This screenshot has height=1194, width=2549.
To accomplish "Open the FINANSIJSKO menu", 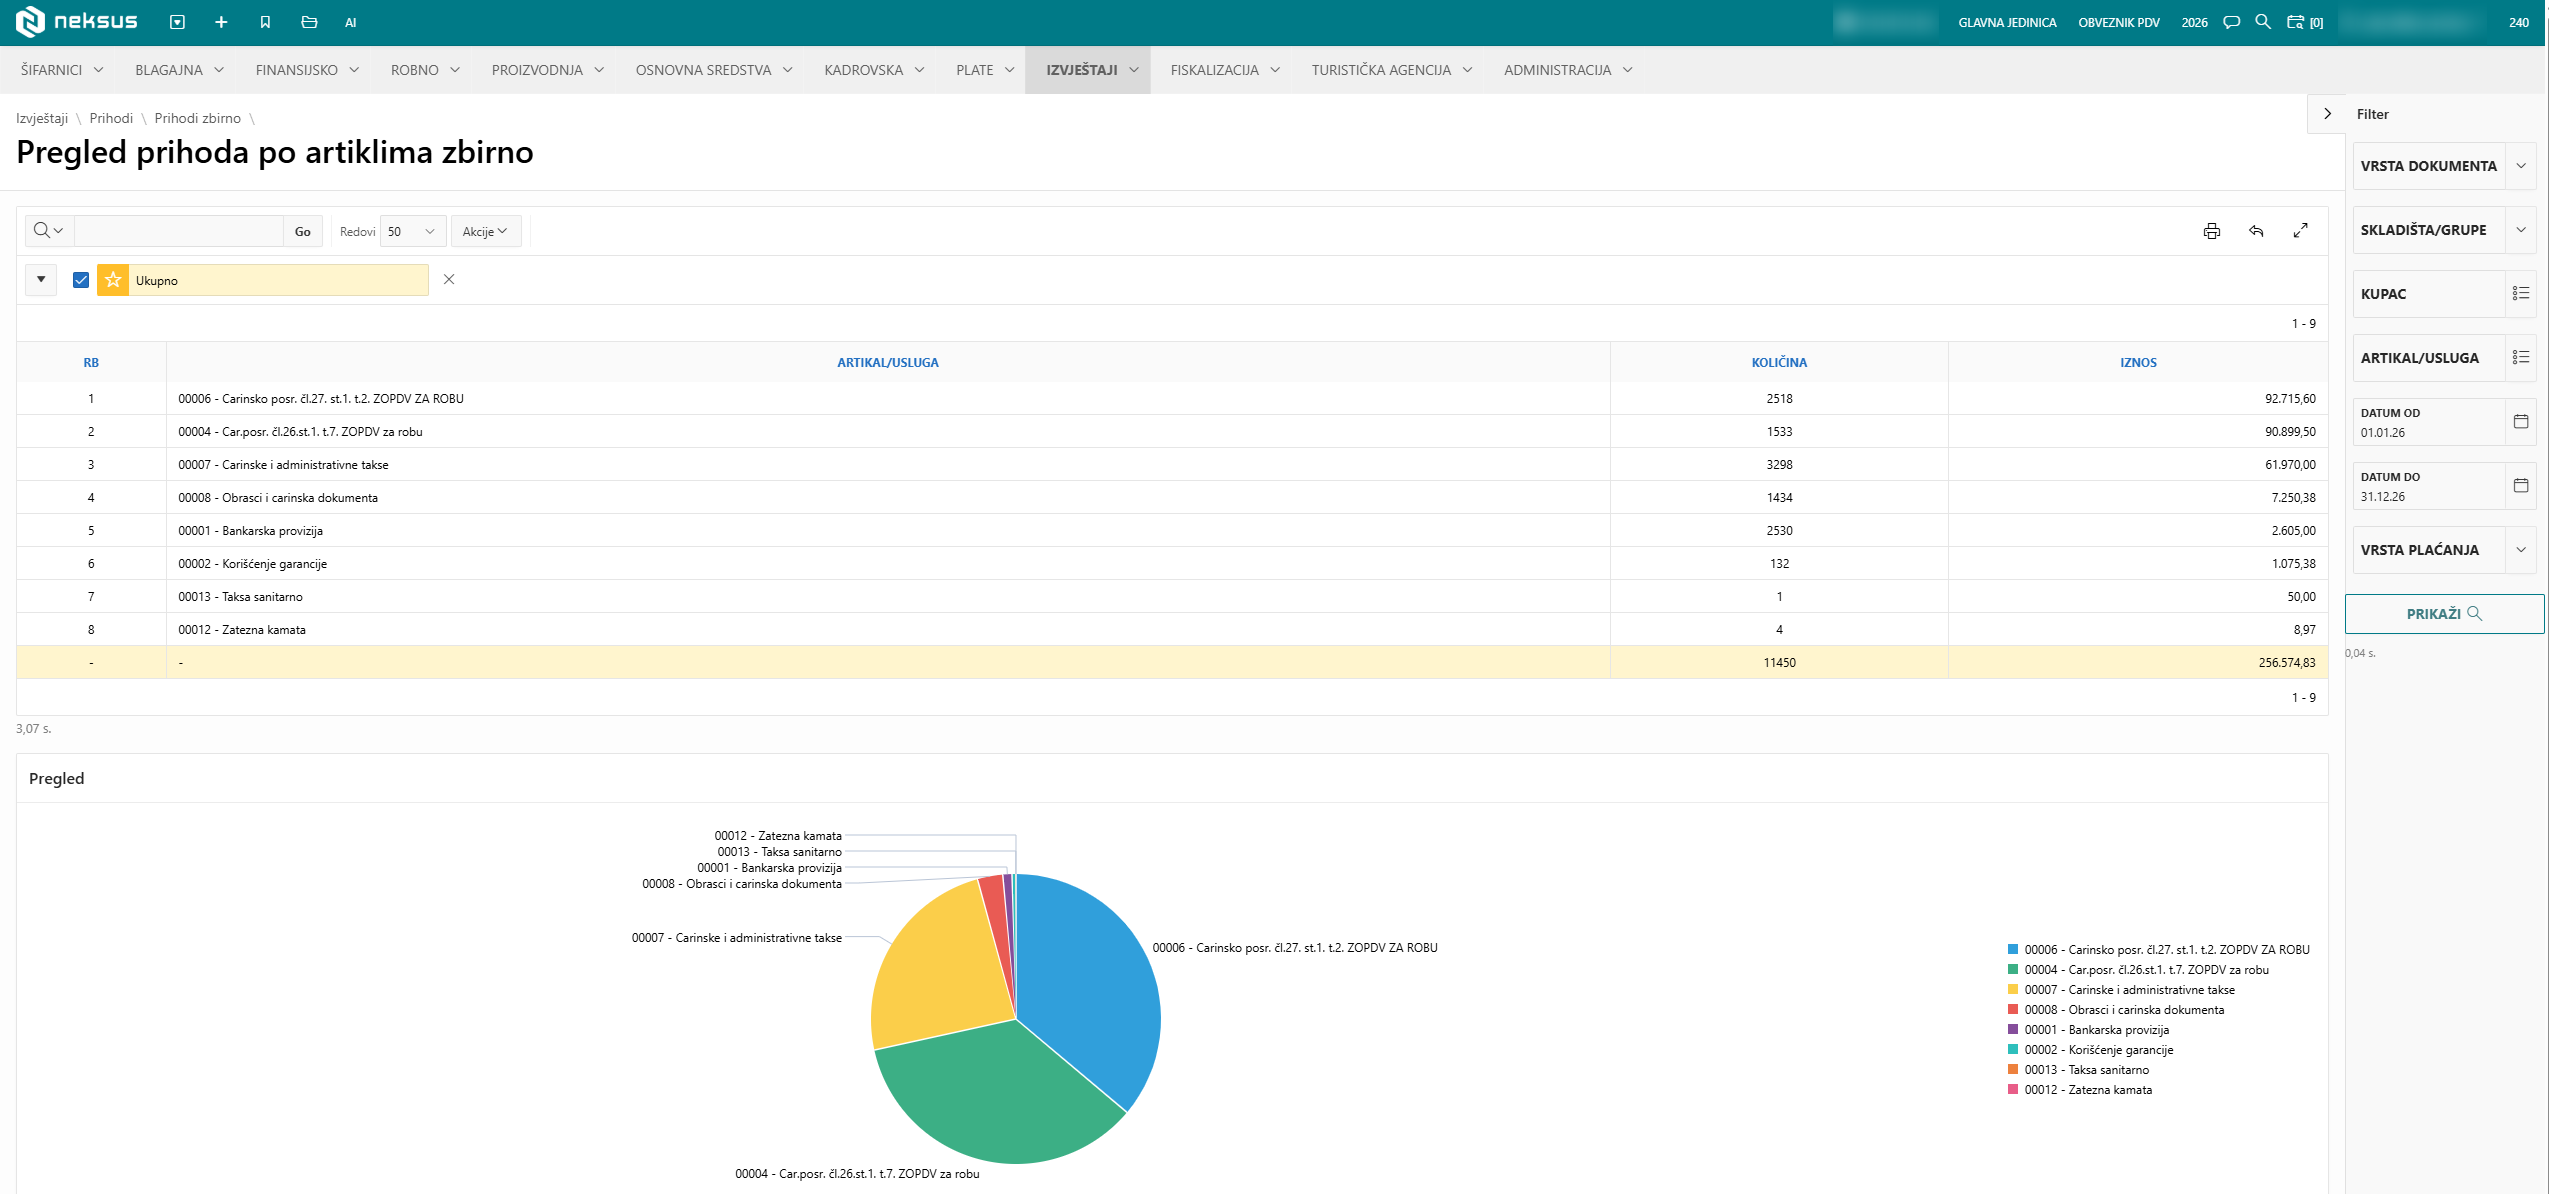I will tap(307, 70).
